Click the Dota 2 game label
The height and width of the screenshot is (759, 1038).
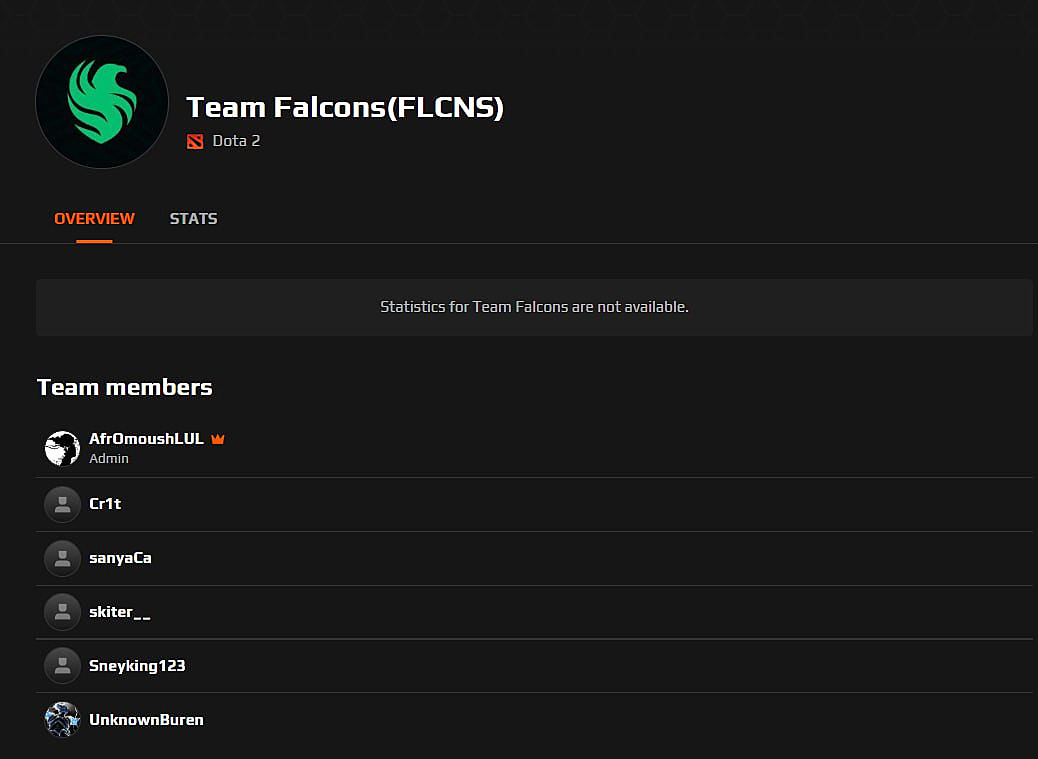pos(236,141)
